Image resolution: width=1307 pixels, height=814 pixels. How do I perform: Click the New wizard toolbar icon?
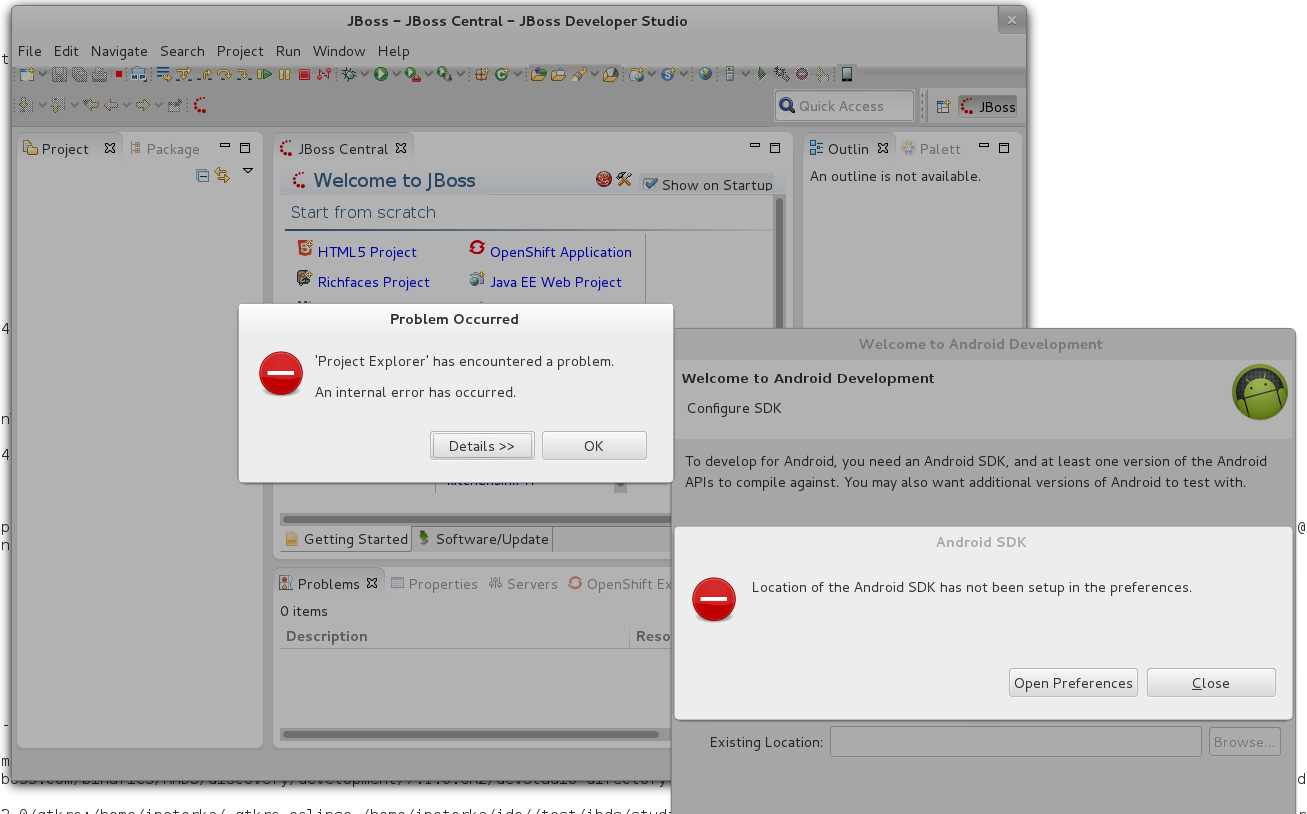coord(27,74)
